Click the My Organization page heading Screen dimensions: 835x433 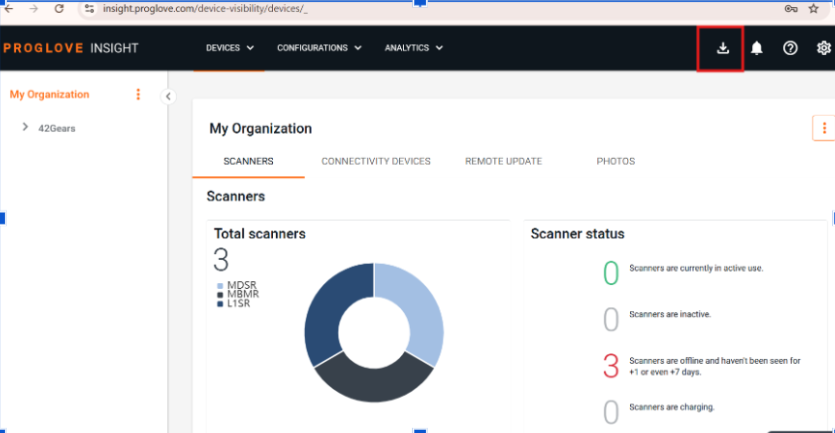pyautogui.click(x=260, y=129)
